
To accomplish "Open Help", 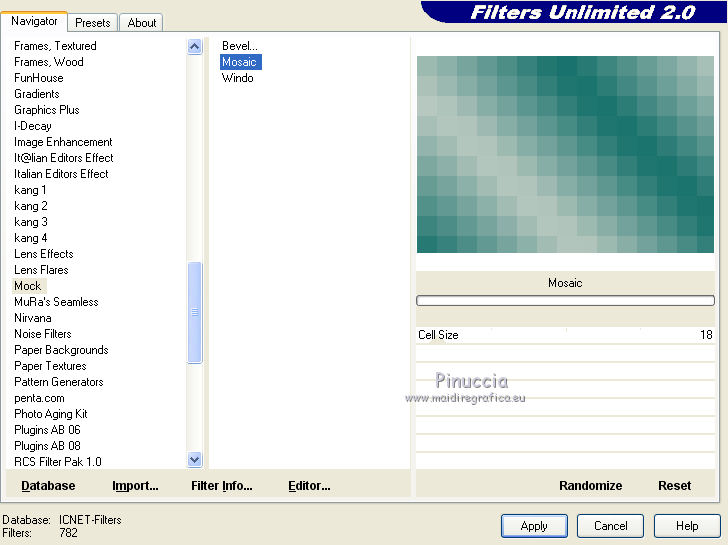I will click(687, 526).
